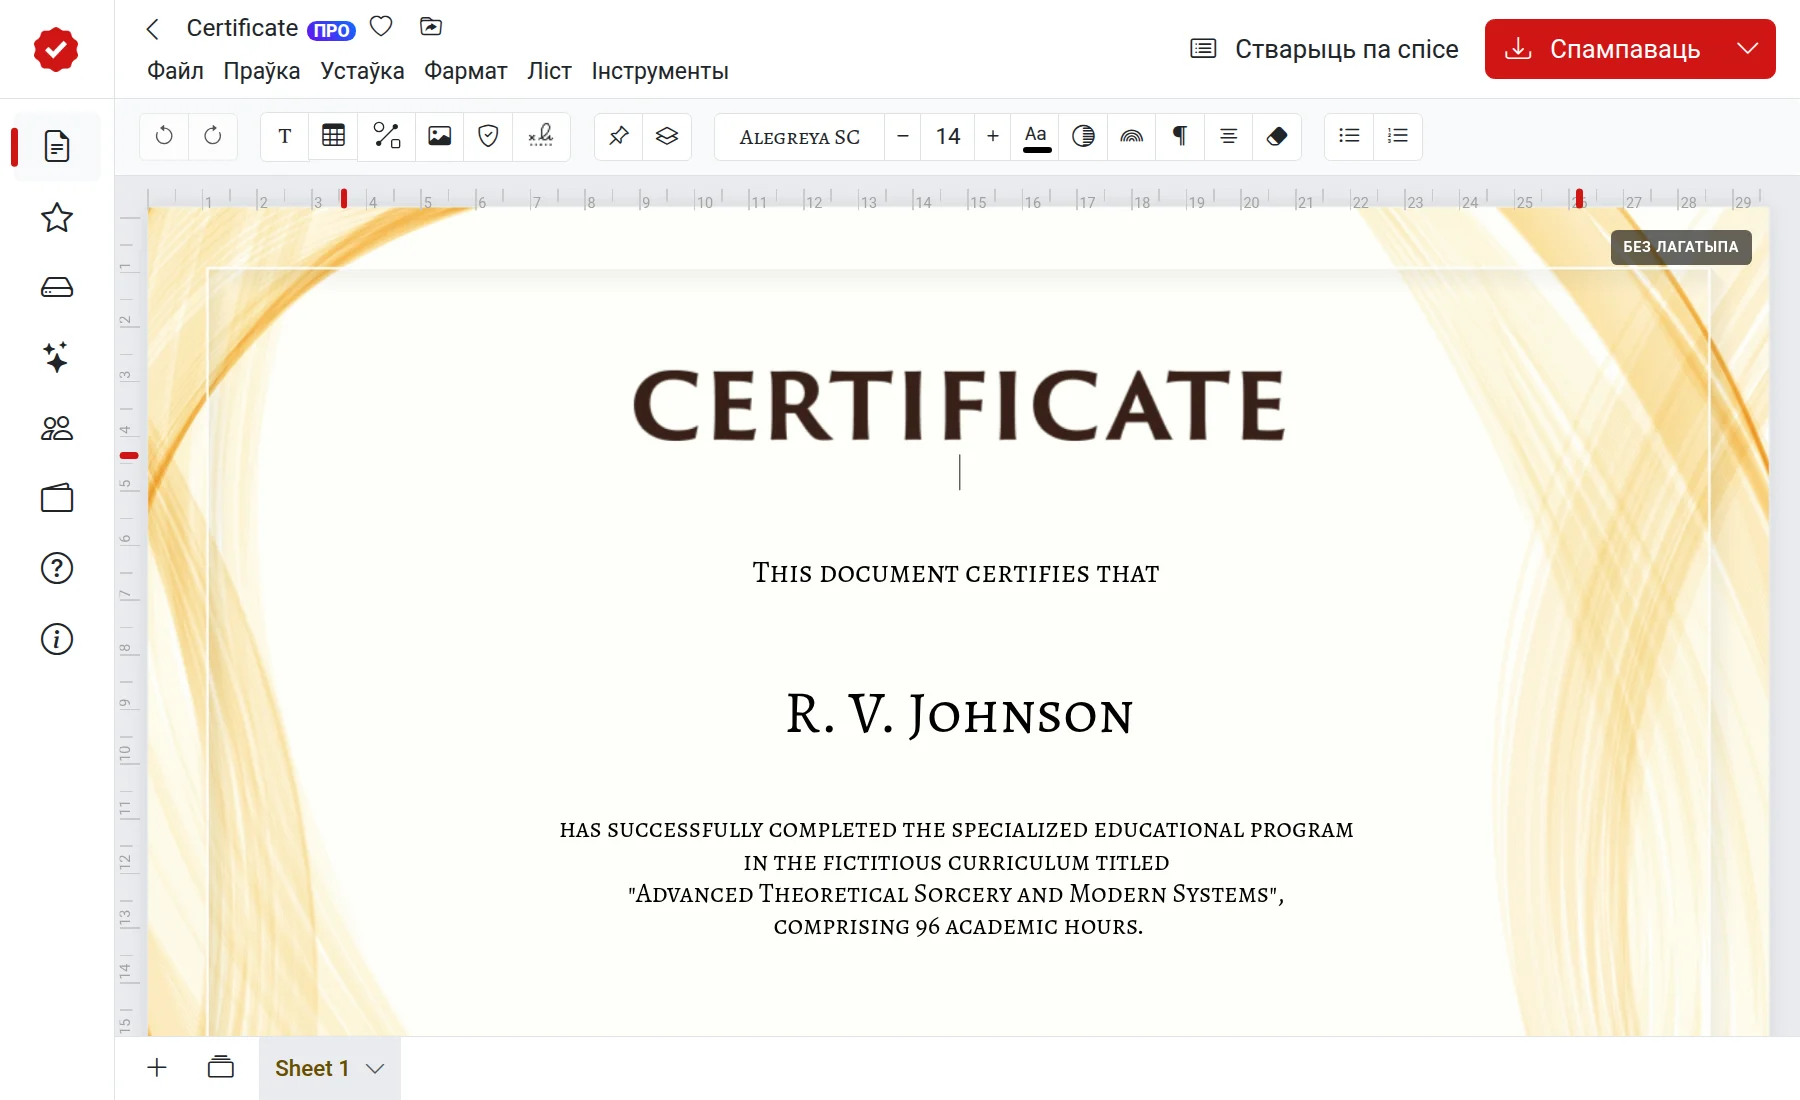Open the text color Aa swatch
The width and height of the screenshot is (1800, 1100).
pyautogui.click(x=1037, y=137)
